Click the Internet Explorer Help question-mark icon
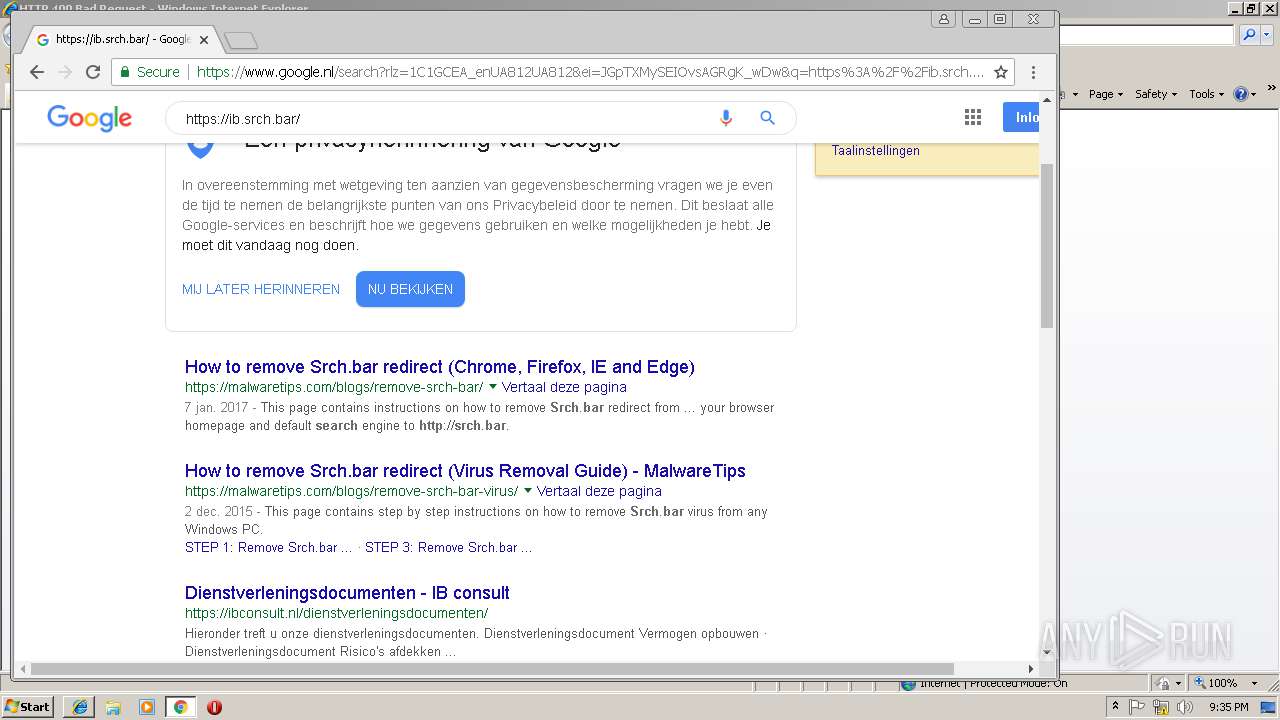The height and width of the screenshot is (720, 1280). [1241, 94]
